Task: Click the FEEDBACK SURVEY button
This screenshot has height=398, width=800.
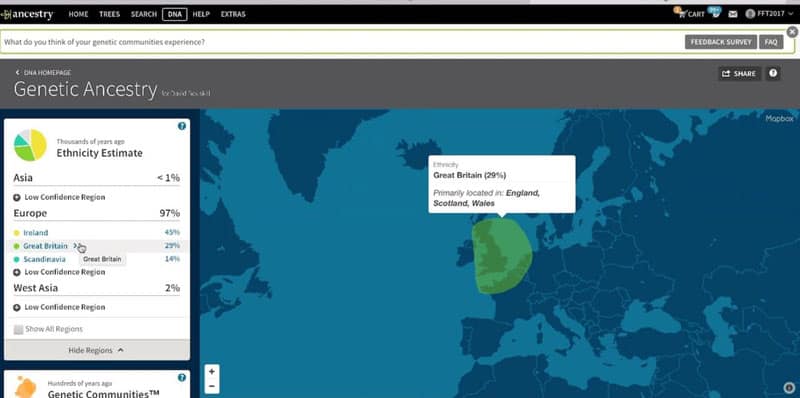Action: [720, 42]
